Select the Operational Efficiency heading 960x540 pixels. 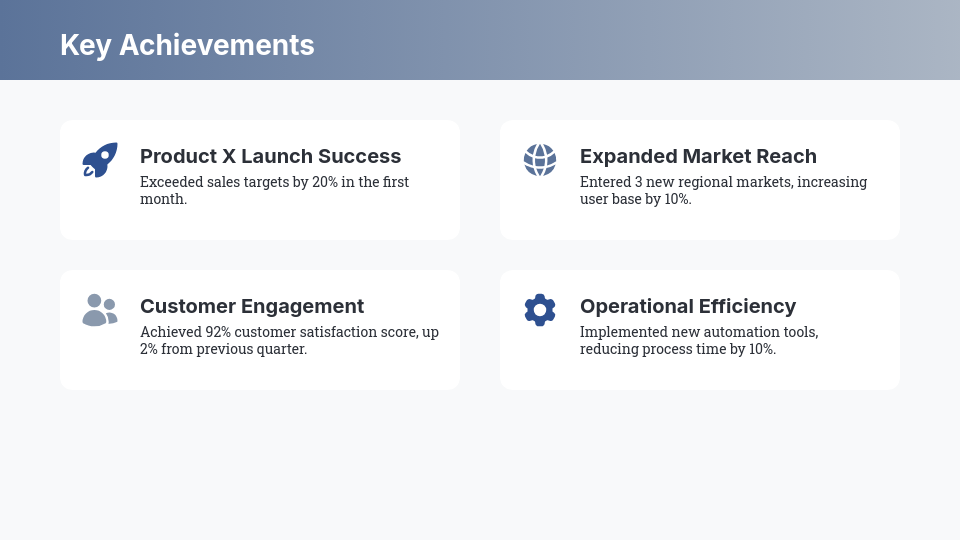pos(688,306)
